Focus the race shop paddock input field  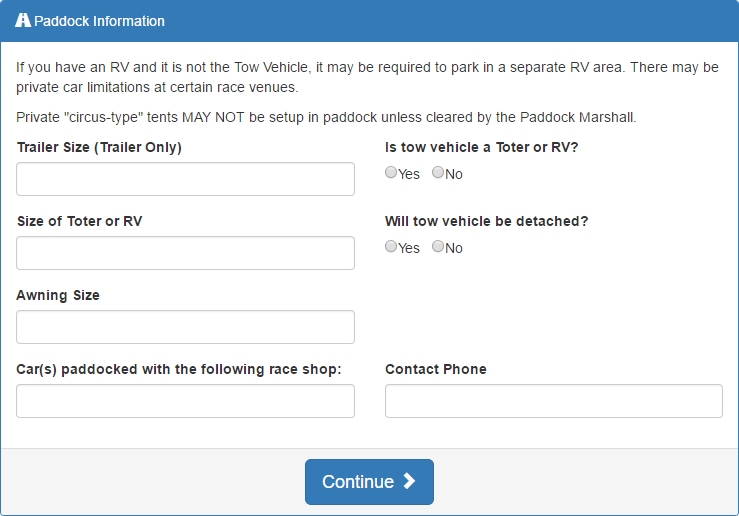(x=185, y=401)
